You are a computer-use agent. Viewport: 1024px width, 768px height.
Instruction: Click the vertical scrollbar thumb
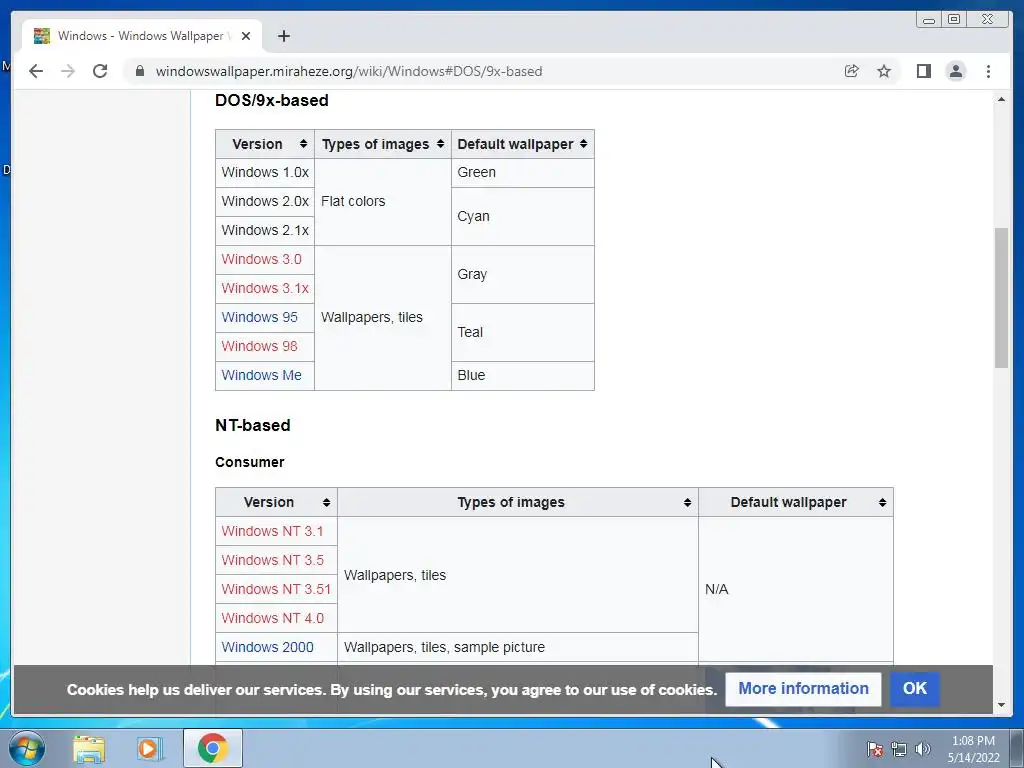(x=1001, y=298)
